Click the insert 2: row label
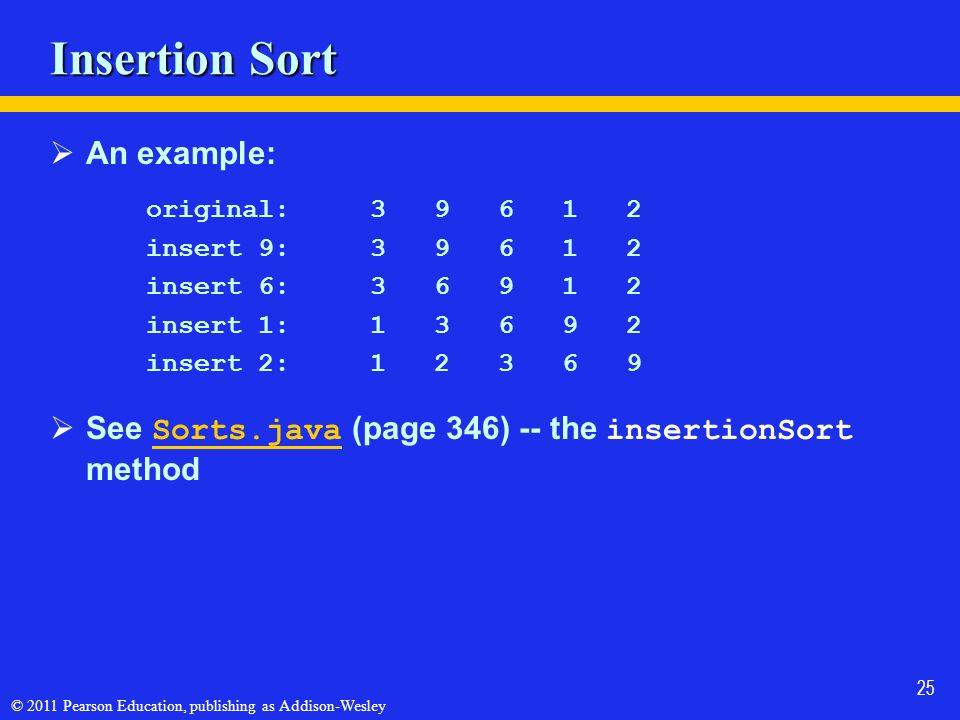The width and height of the screenshot is (960, 720). tap(217, 363)
